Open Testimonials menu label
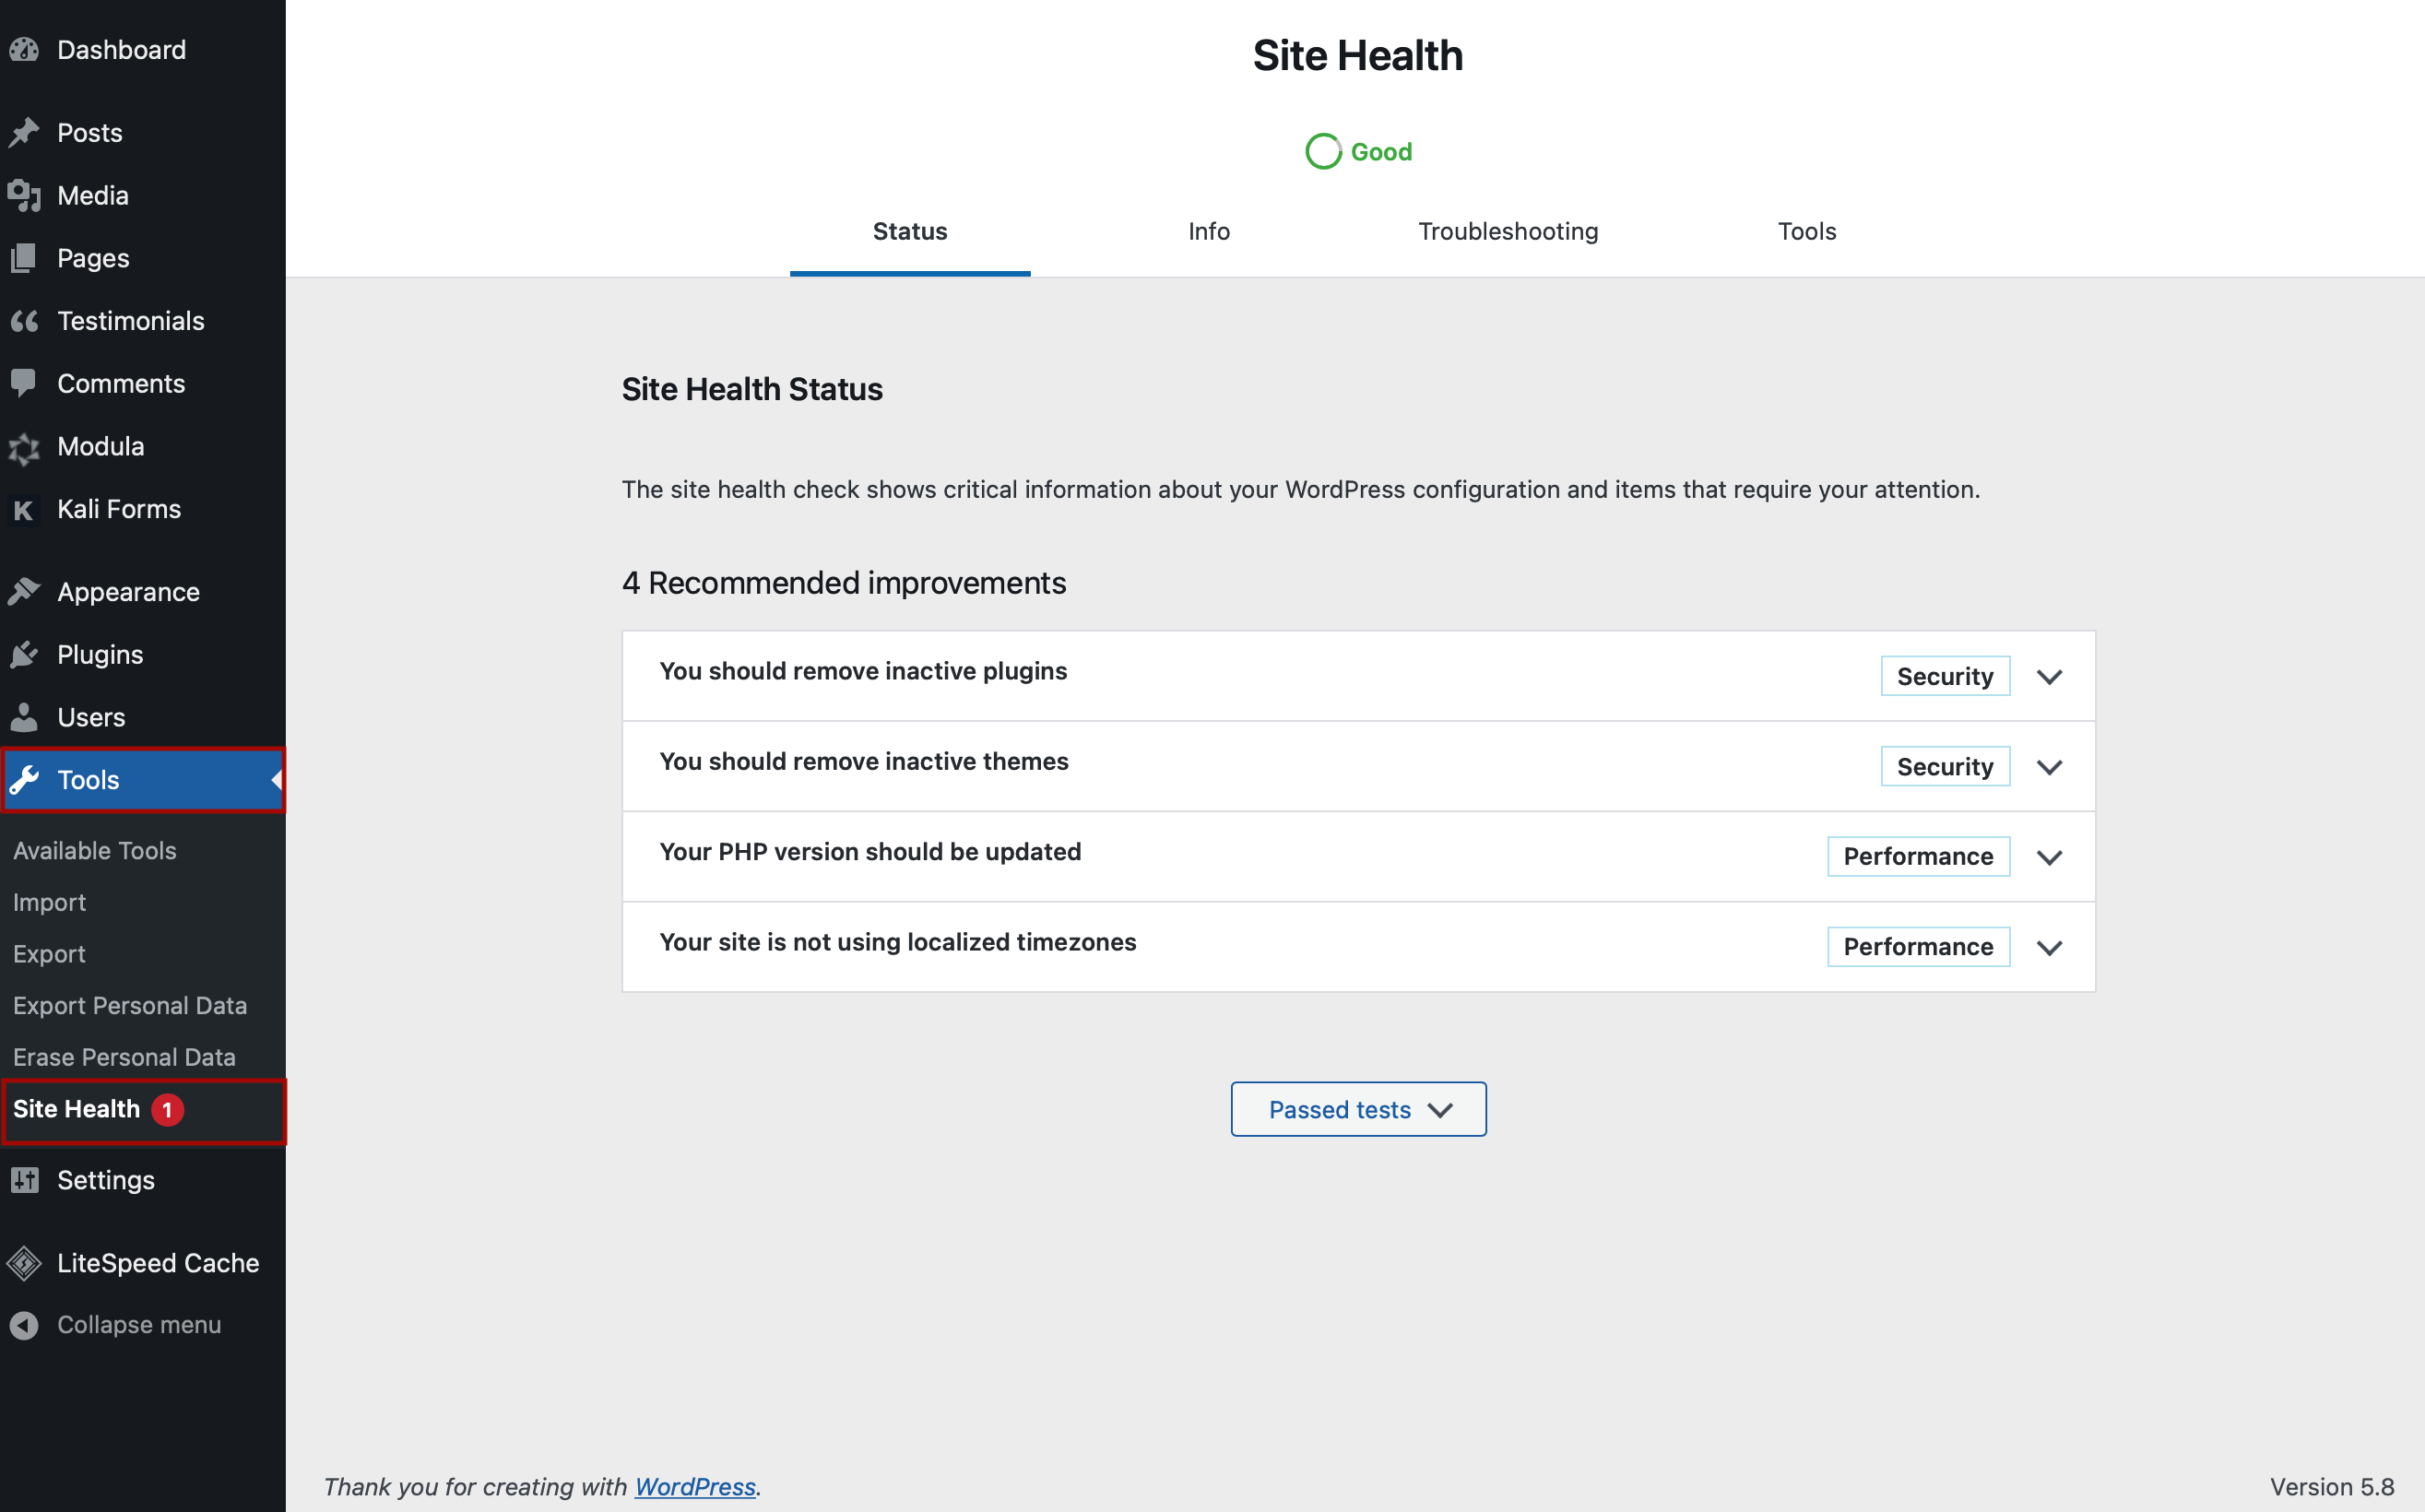The height and width of the screenshot is (1512, 2425). [131, 321]
